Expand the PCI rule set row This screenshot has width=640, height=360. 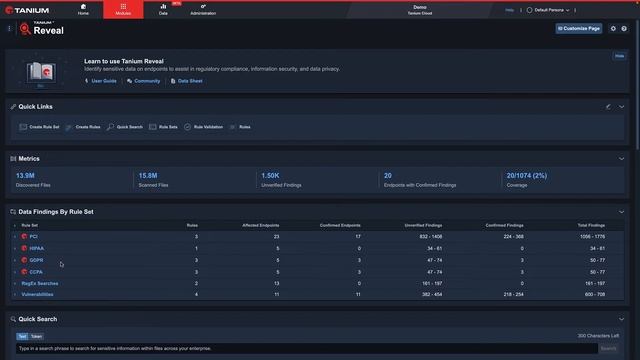click(x=15, y=237)
